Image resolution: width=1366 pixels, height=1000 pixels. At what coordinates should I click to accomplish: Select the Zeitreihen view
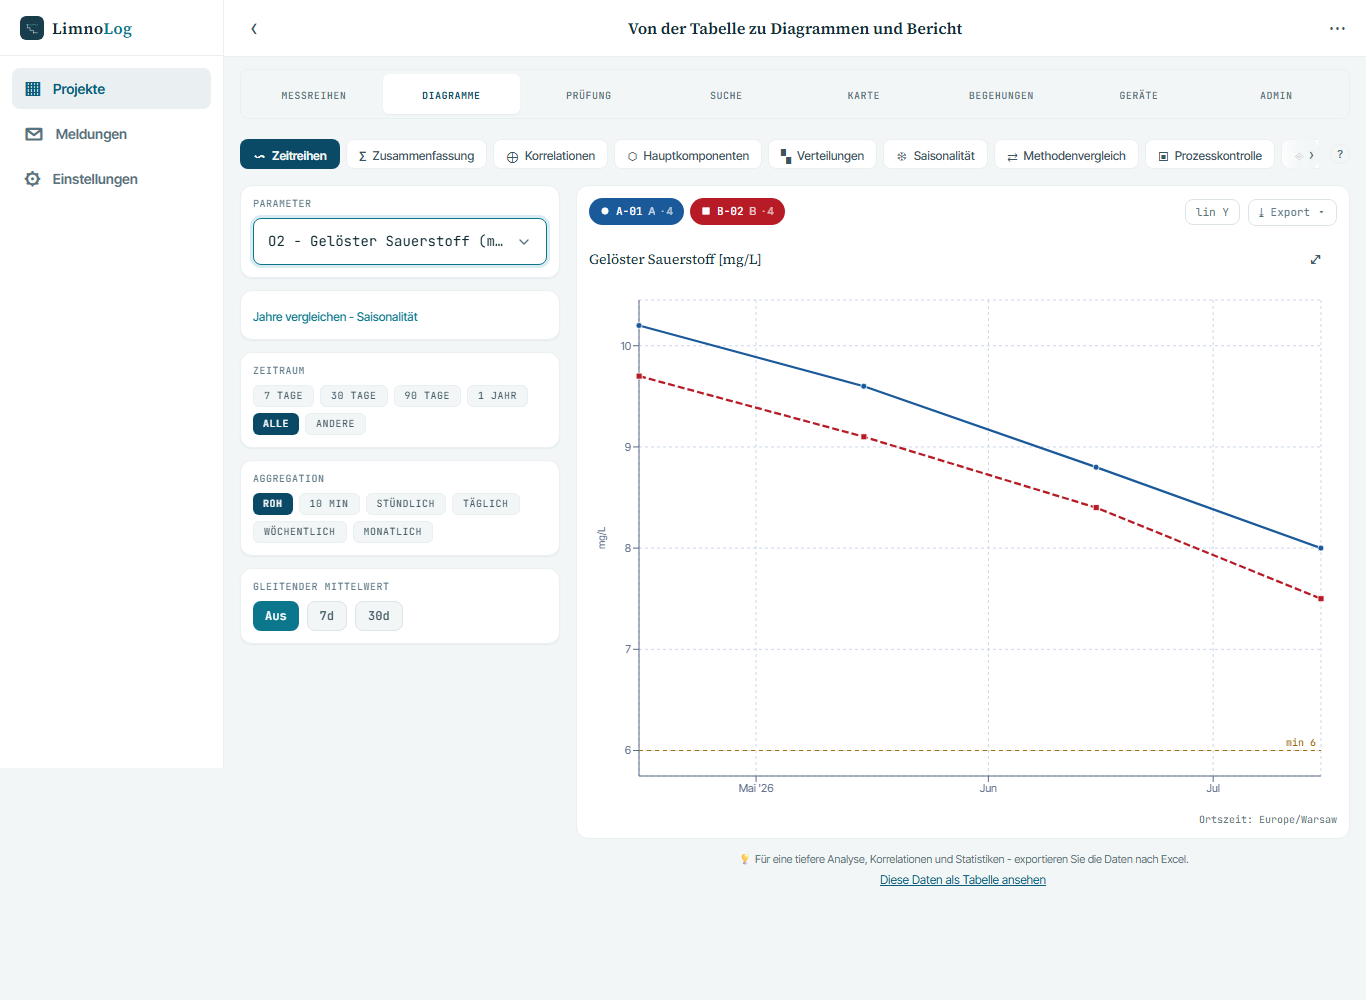point(290,155)
